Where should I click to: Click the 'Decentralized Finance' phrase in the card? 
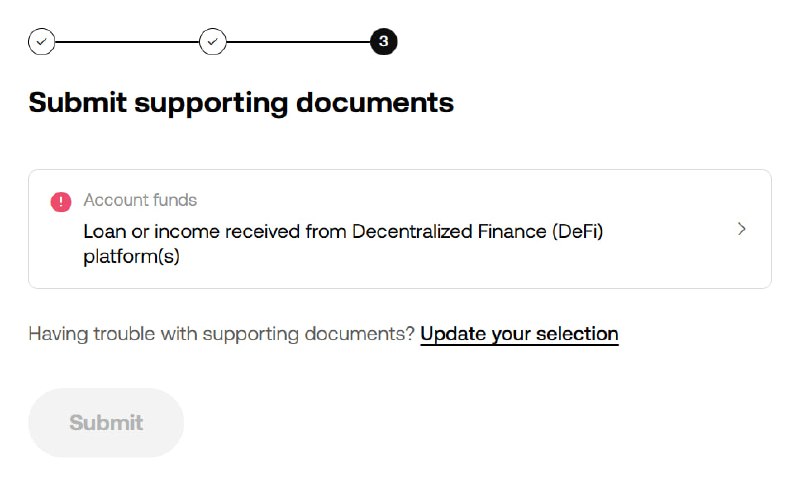(x=449, y=232)
